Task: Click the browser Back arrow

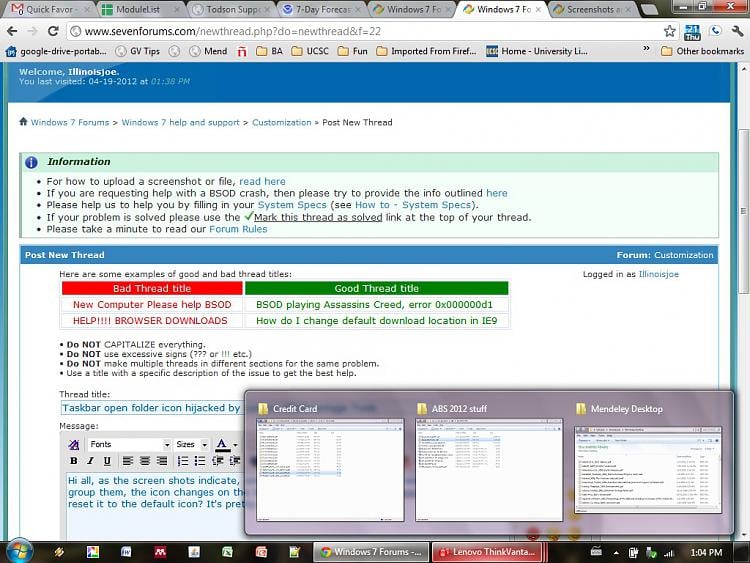Action: (12, 32)
